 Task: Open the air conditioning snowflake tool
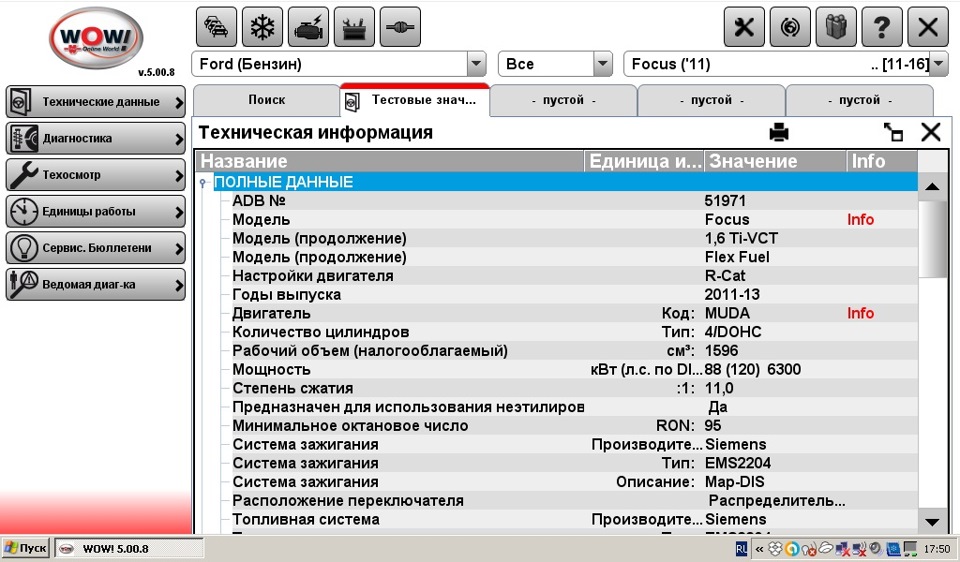coord(262,27)
